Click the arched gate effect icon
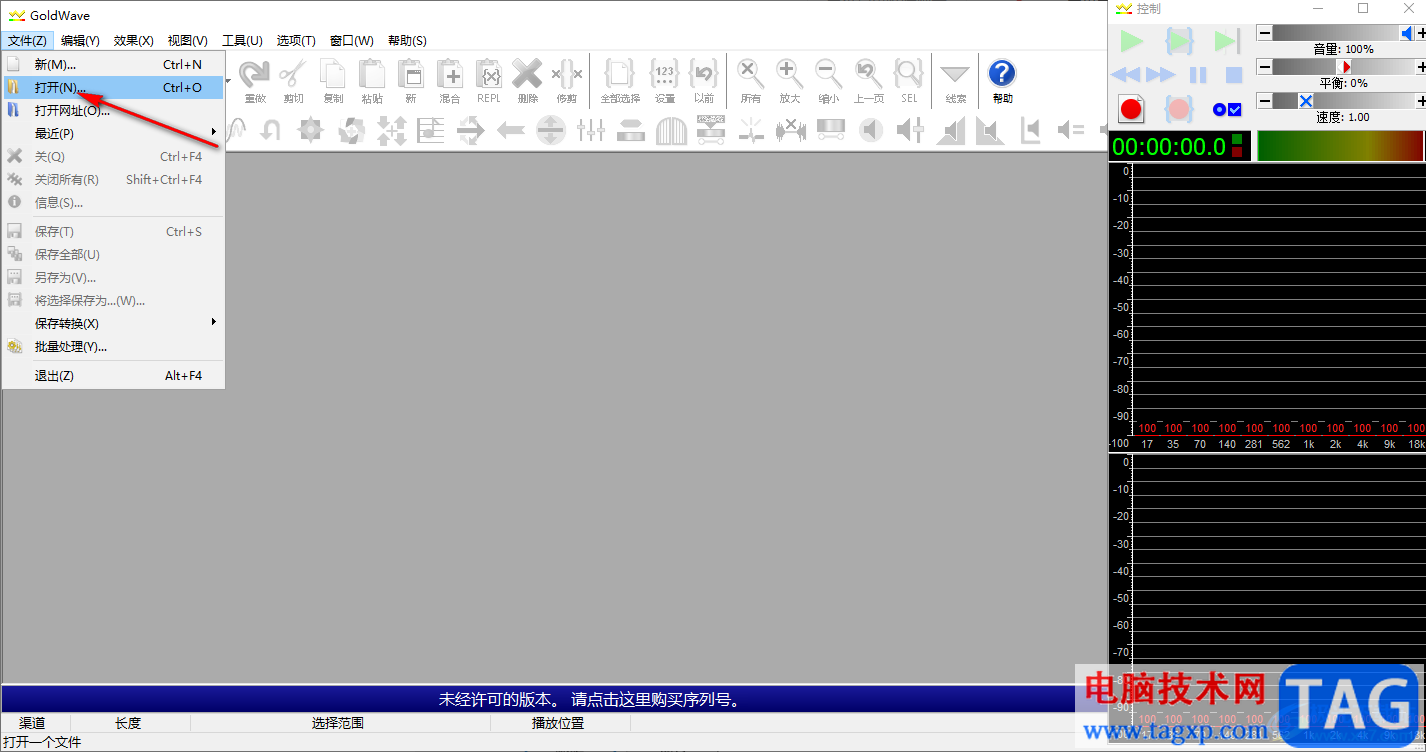 pos(671,130)
